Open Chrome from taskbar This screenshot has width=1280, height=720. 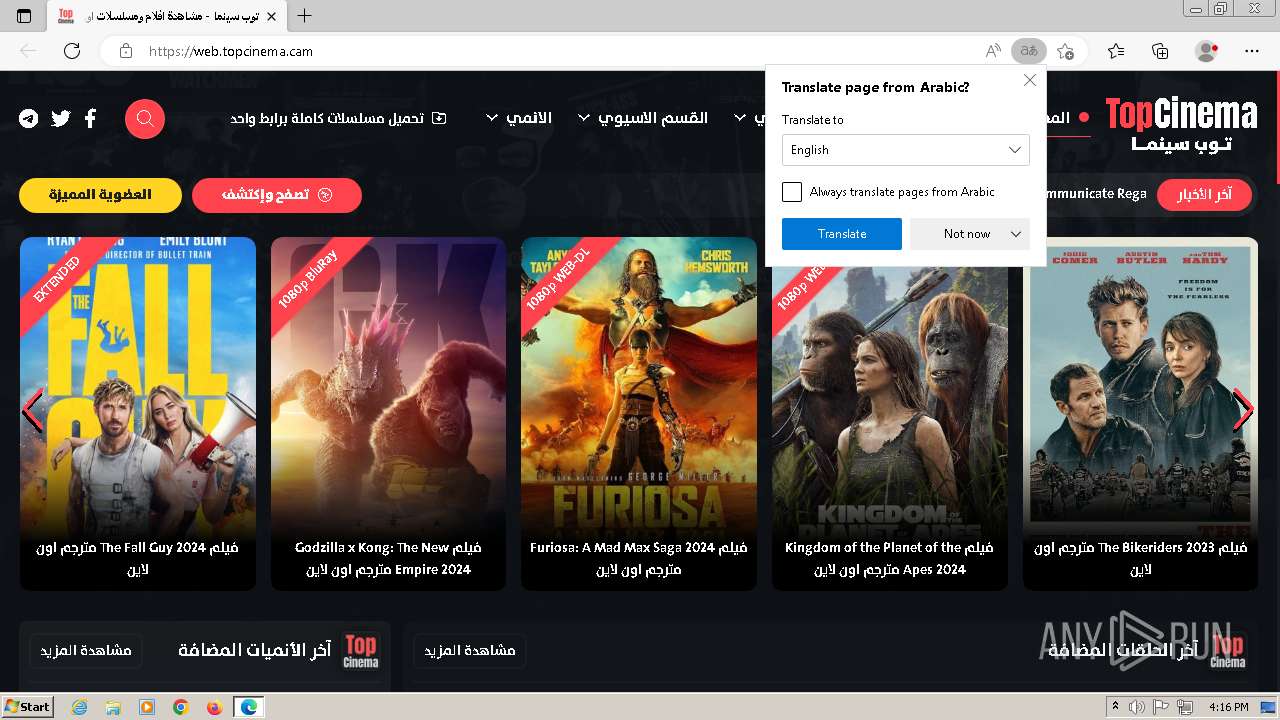pos(180,707)
